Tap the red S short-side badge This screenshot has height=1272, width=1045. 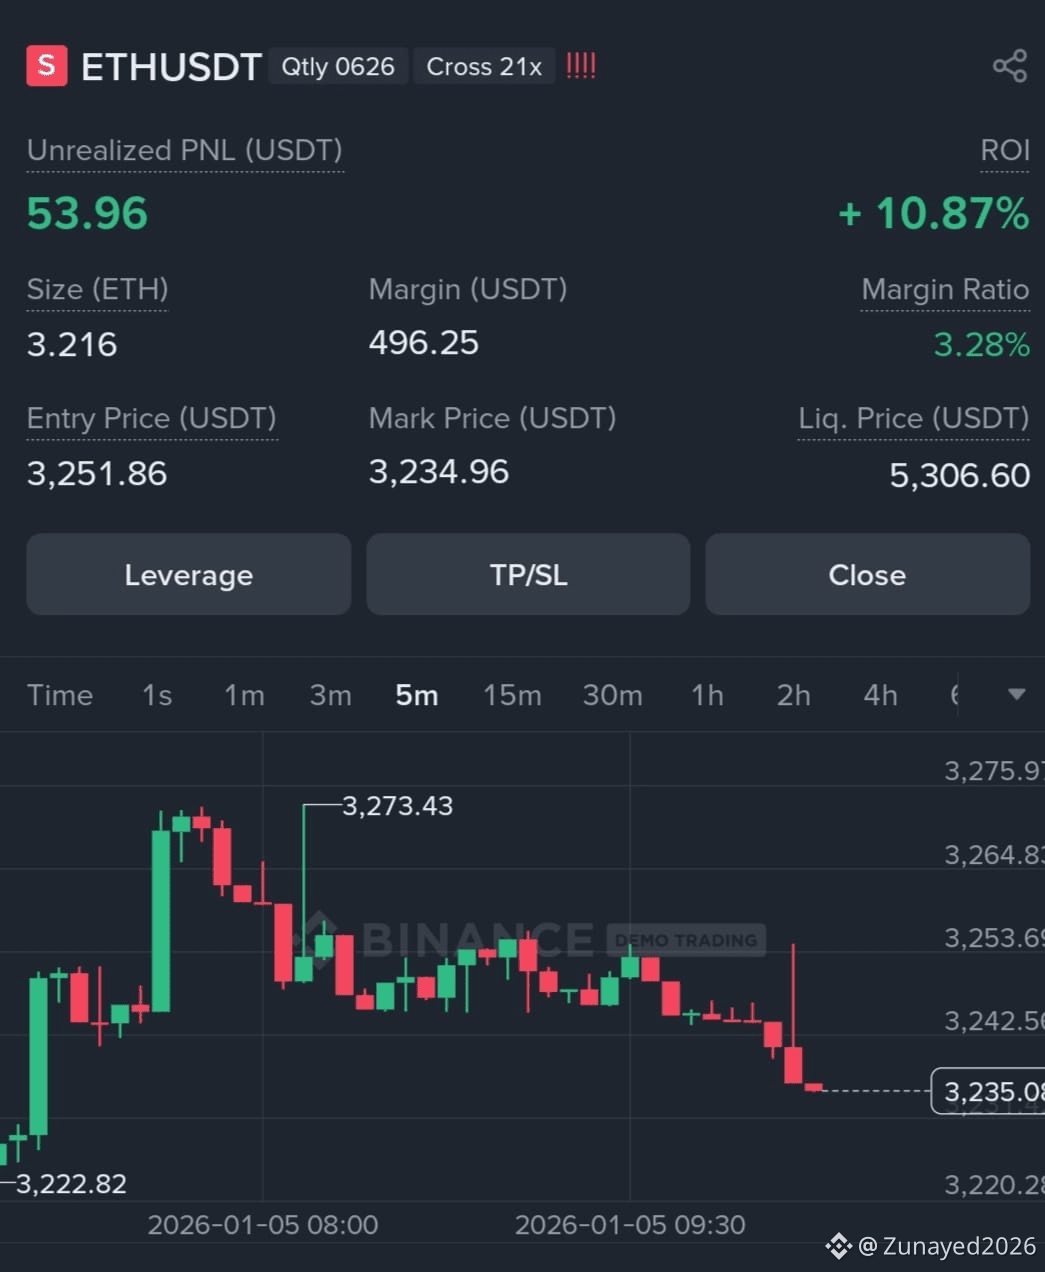pyautogui.click(x=46, y=66)
